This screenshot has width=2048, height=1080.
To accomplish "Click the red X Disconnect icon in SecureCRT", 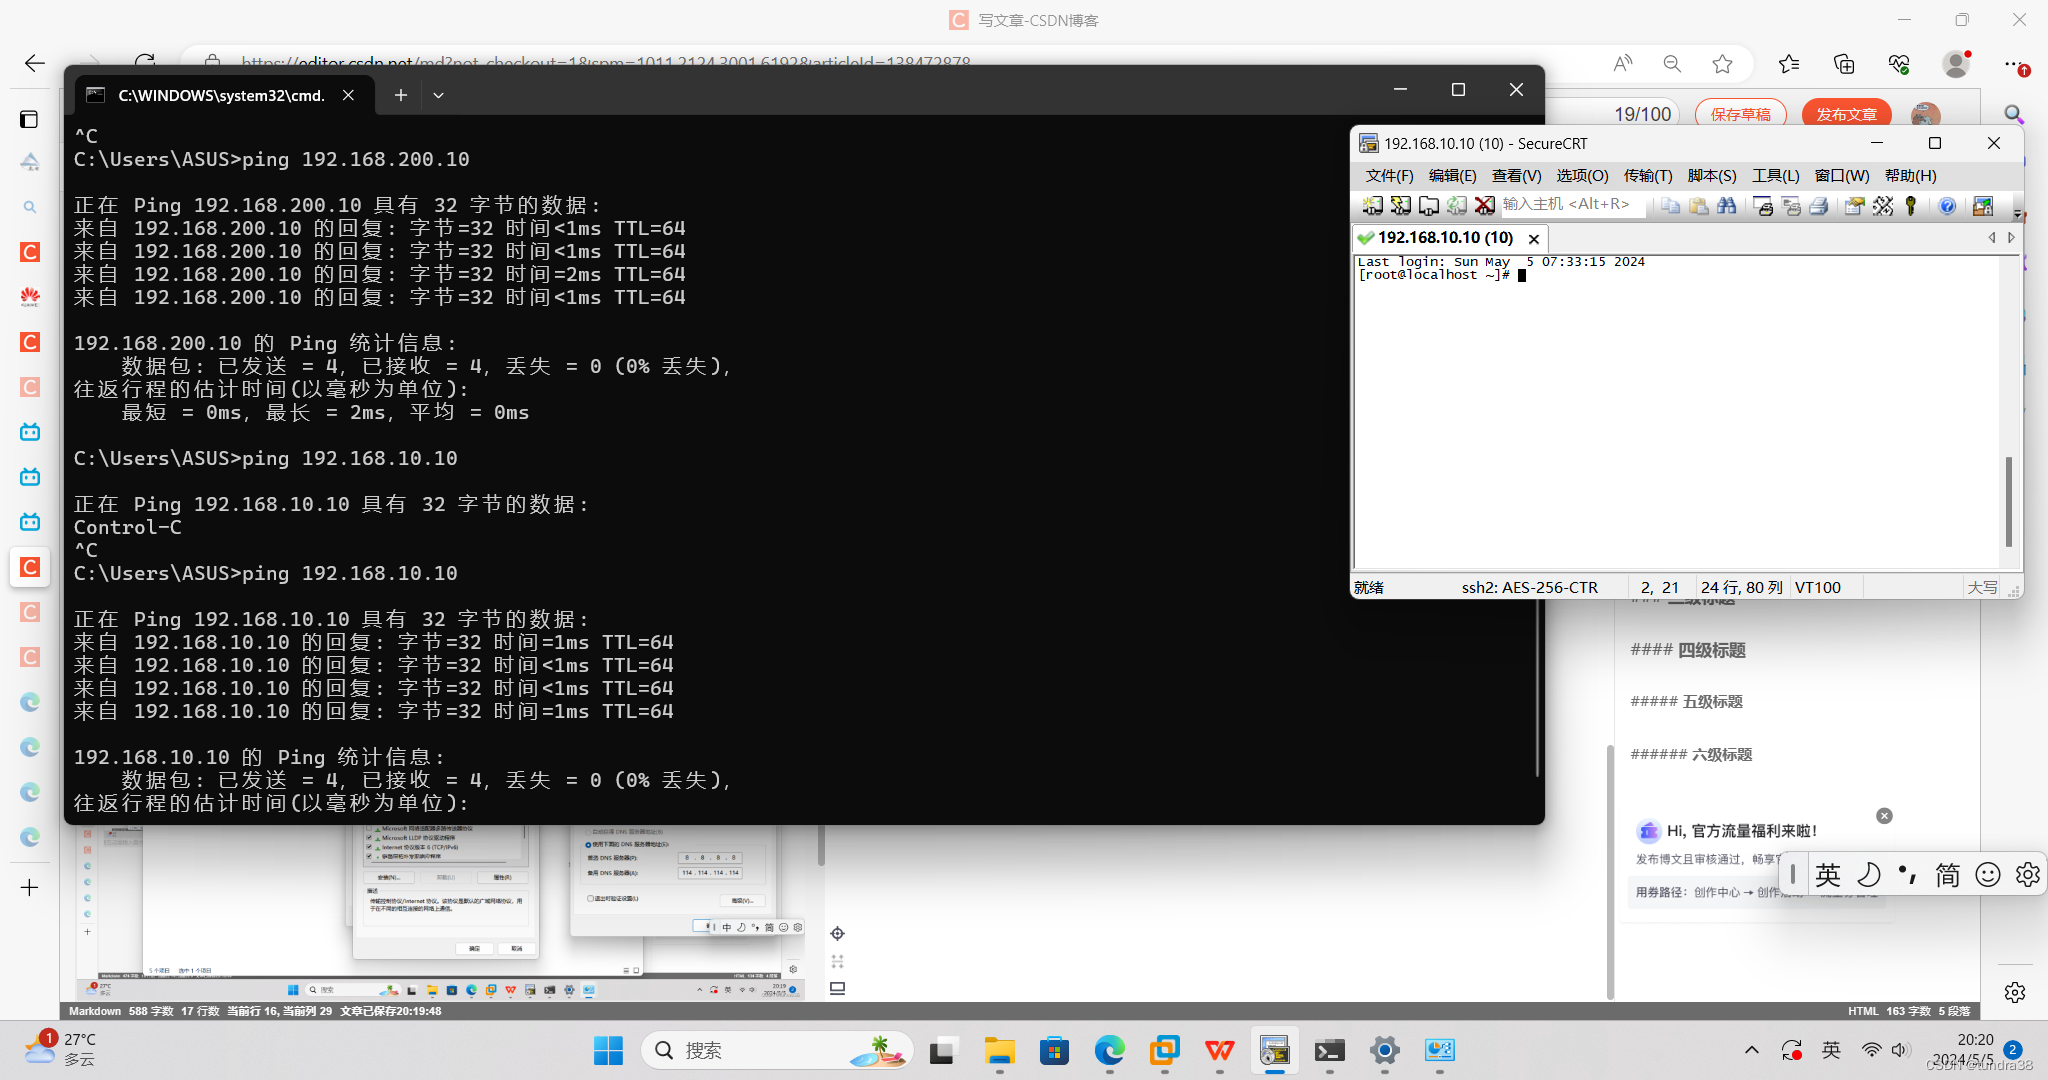I will [1485, 206].
